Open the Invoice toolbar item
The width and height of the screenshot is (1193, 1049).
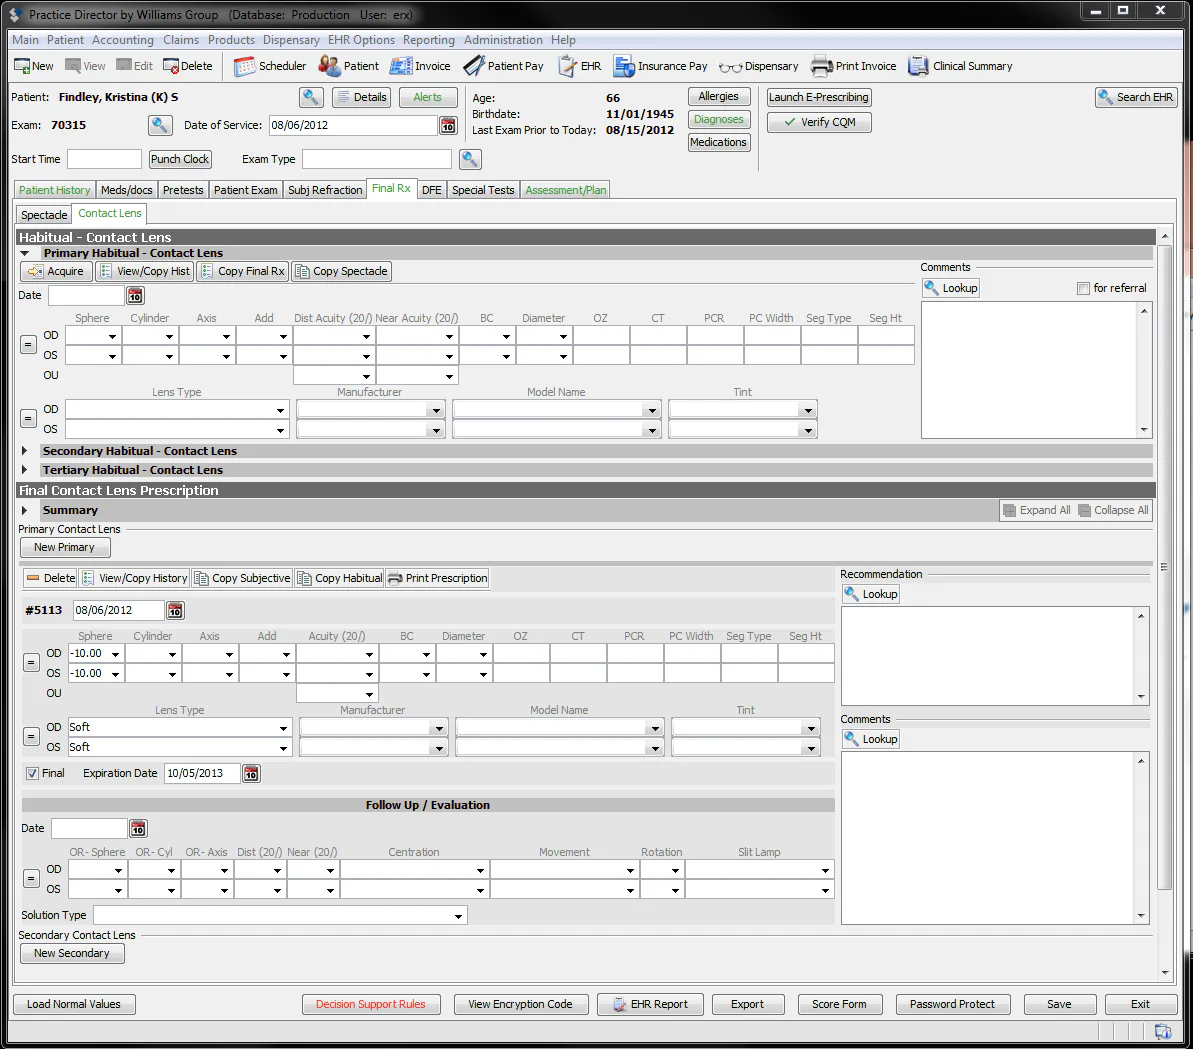click(420, 66)
